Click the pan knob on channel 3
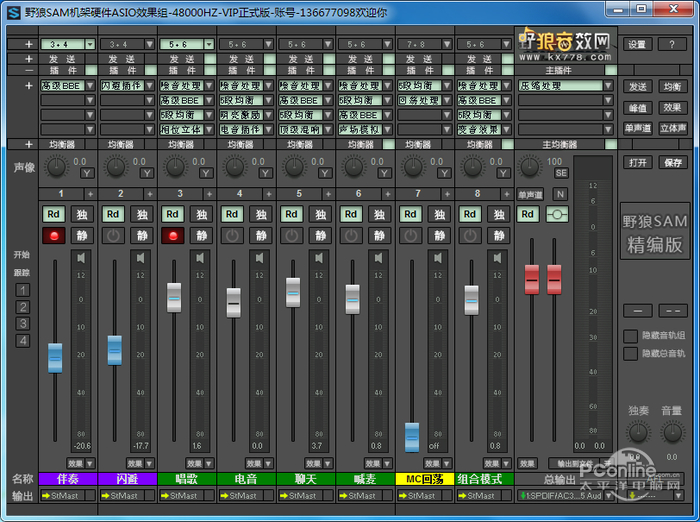 click(176, 166)
